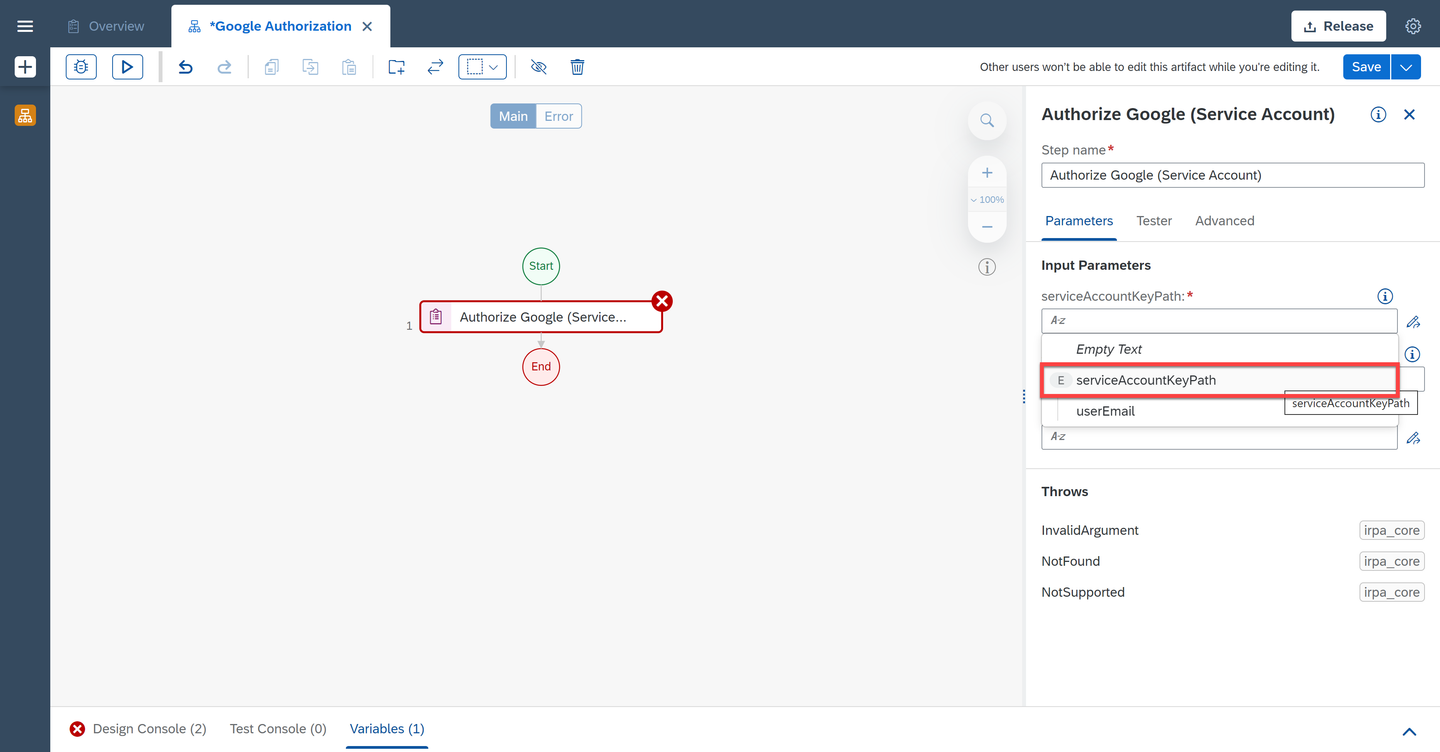The image size is (1440, 752).
Task: Open expression editor for serviceAccountKeyPath
Action: click(x=1413, y=322)
